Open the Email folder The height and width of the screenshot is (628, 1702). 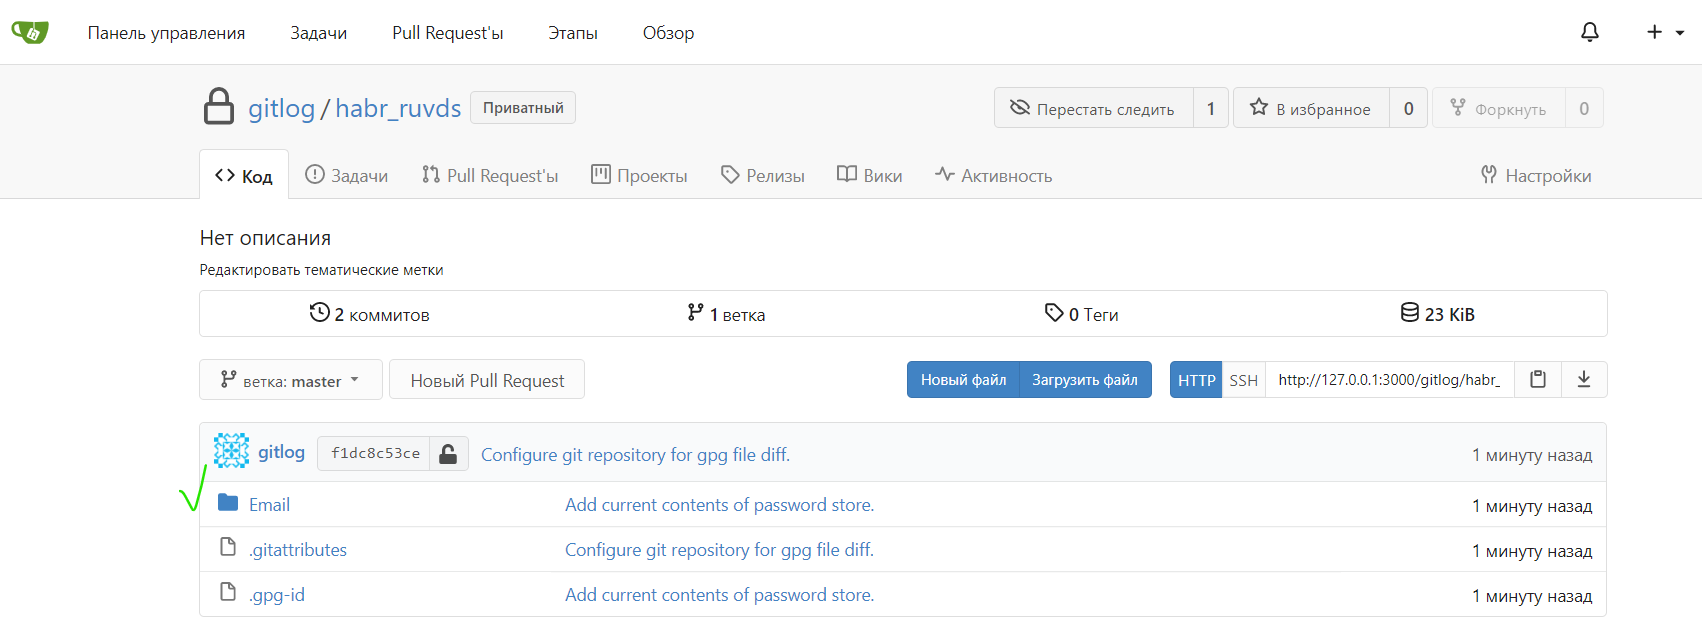click(x=269, y=505)
